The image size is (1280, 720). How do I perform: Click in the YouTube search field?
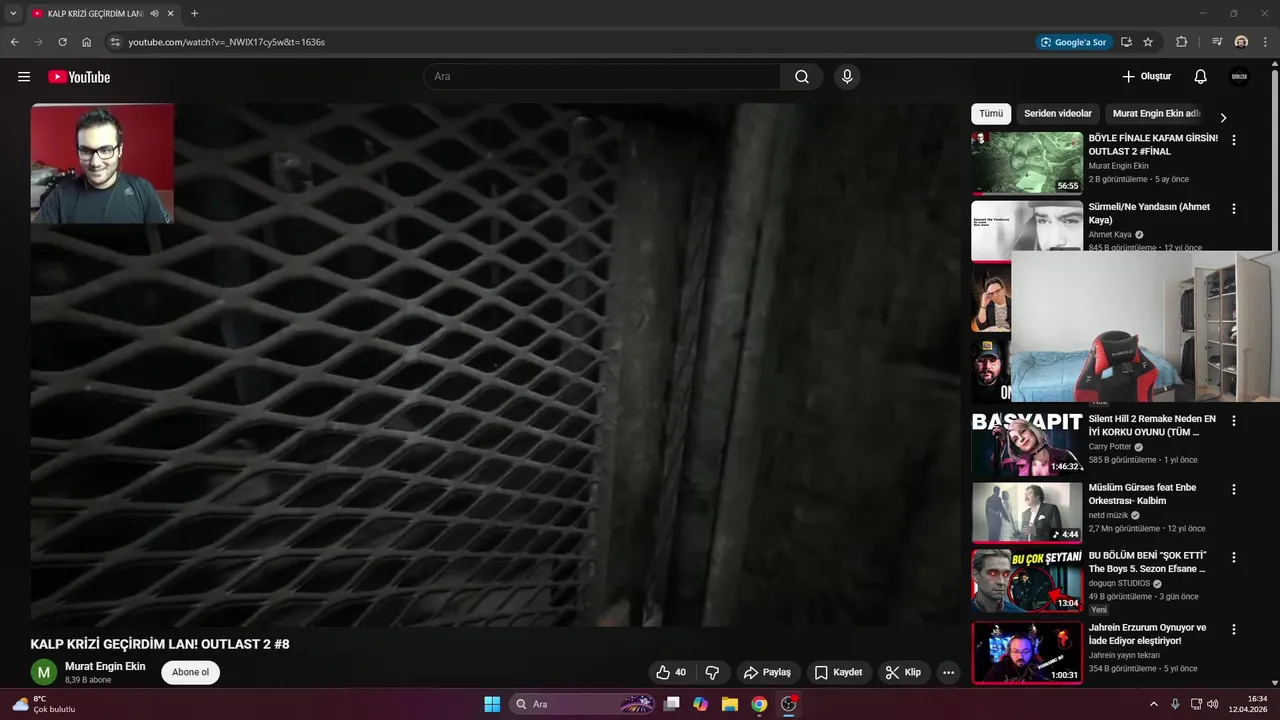[602, 77]
